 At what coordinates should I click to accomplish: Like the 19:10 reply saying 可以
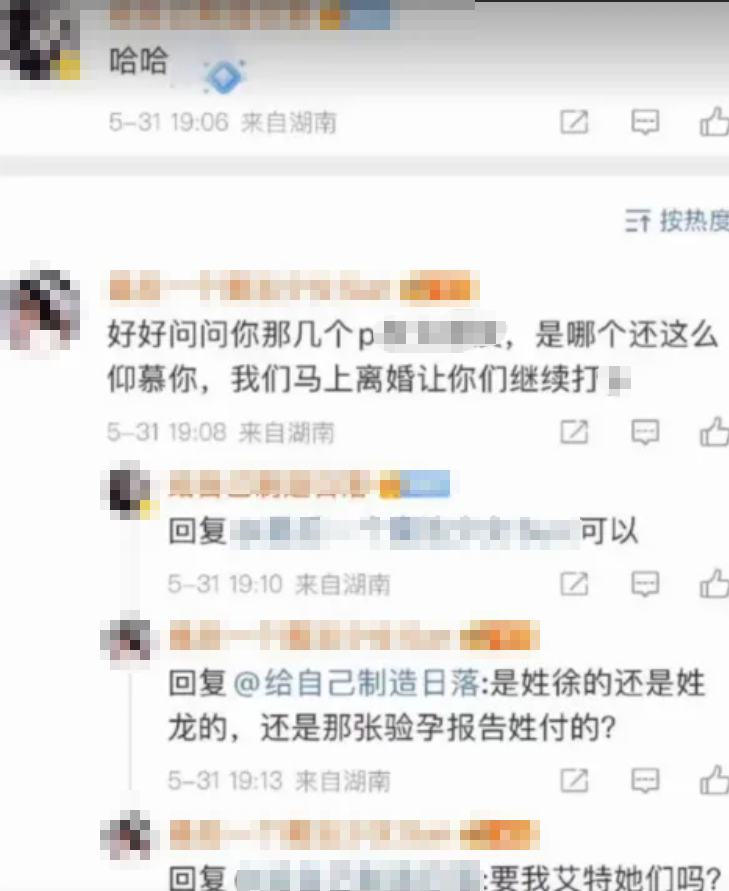click(x=714, y=583)
